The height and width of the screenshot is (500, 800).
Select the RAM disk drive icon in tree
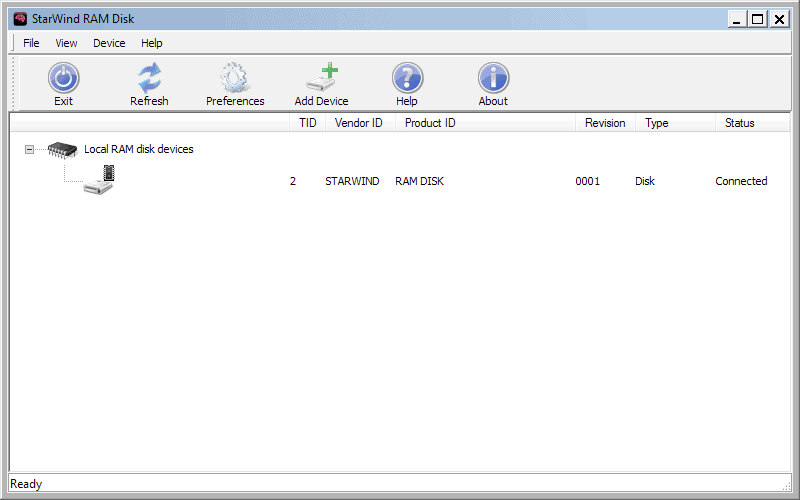pos(99,180)
